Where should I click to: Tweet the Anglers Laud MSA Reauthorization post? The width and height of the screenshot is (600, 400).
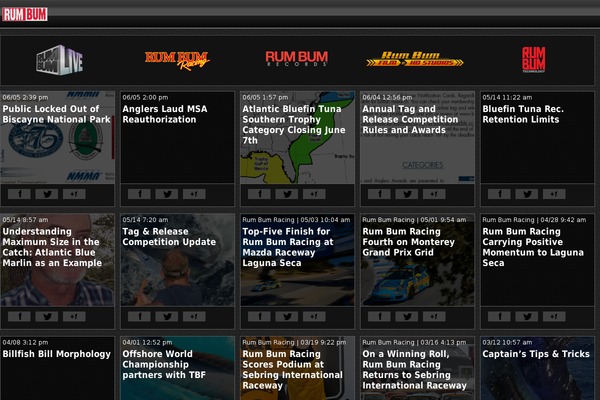[x=167, y=194]
